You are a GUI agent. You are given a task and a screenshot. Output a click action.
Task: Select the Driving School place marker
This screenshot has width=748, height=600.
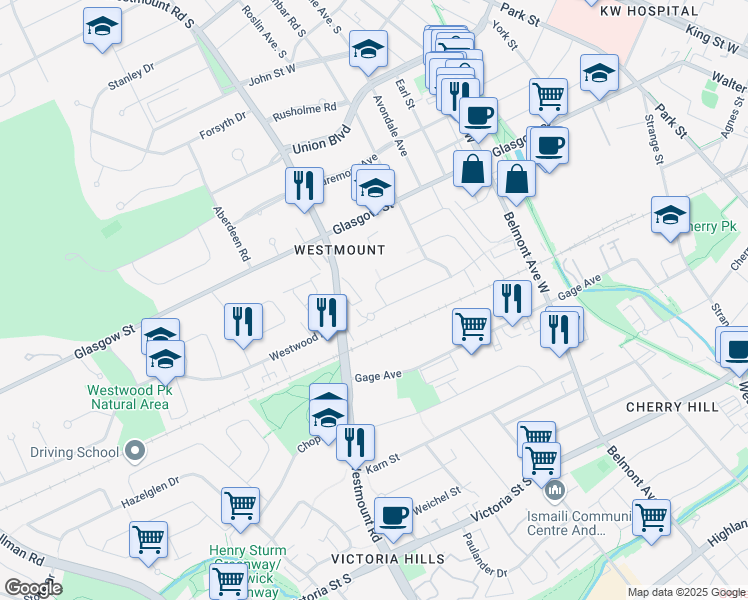tap(133, 452)
